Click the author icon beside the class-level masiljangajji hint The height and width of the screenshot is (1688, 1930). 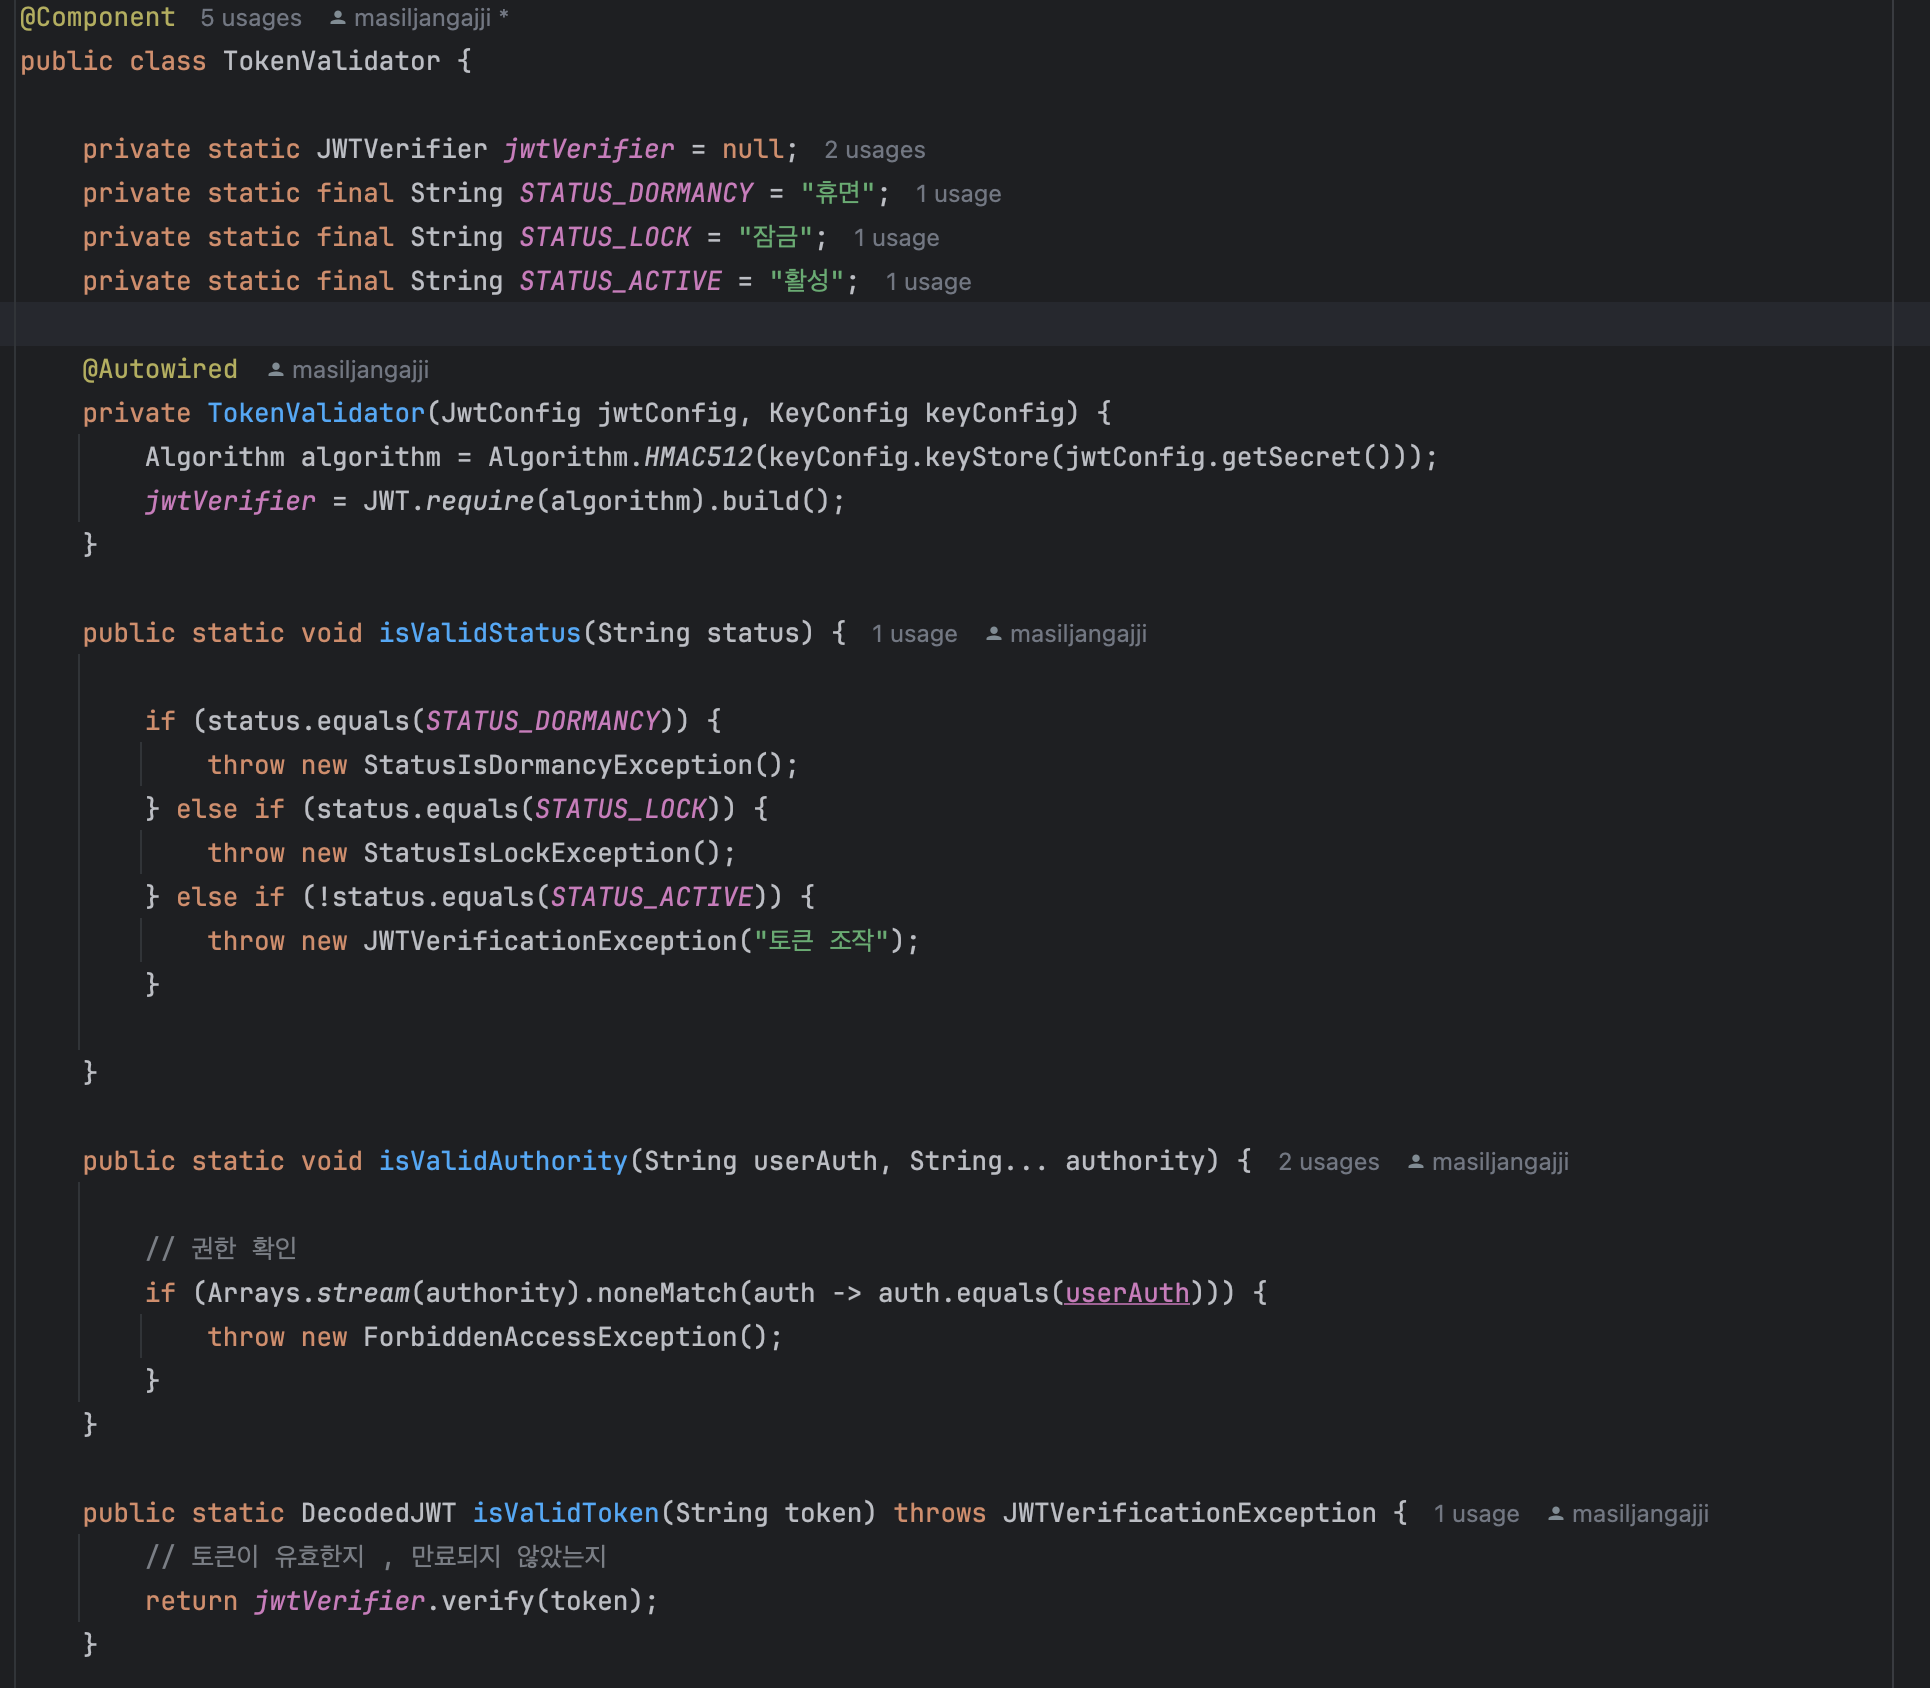338,18
